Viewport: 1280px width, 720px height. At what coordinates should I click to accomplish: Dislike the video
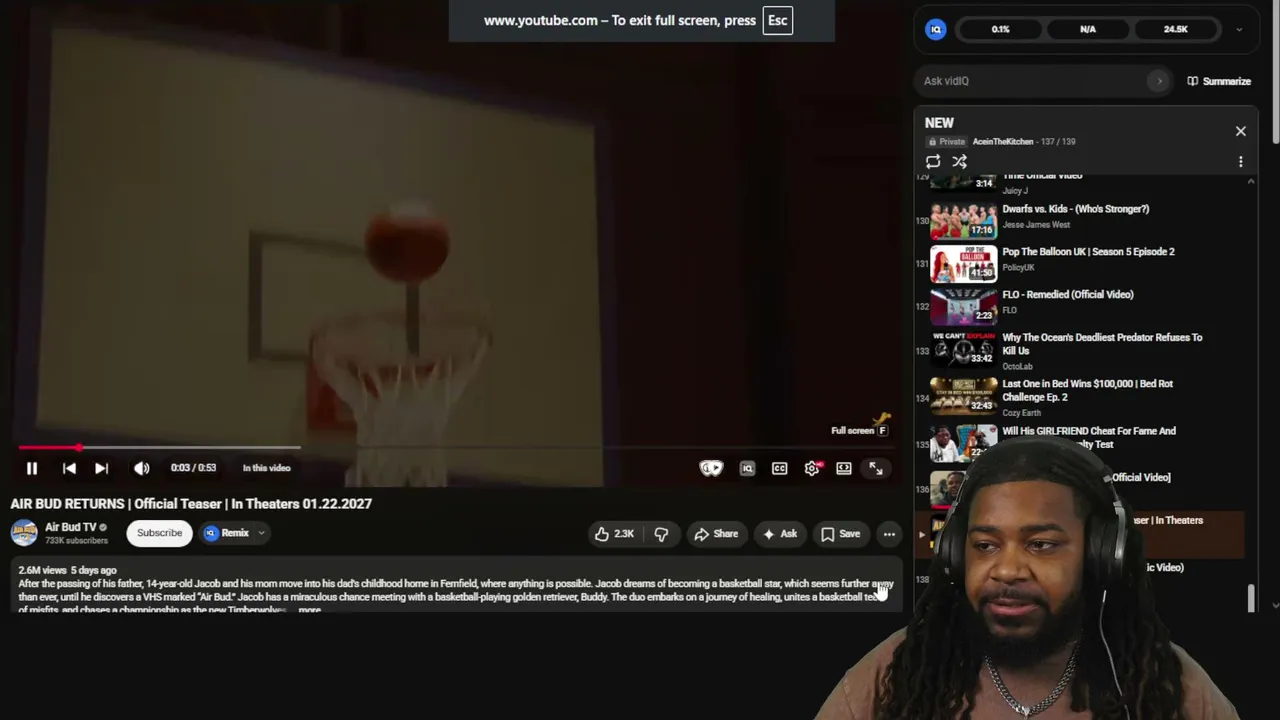[661, 534]
